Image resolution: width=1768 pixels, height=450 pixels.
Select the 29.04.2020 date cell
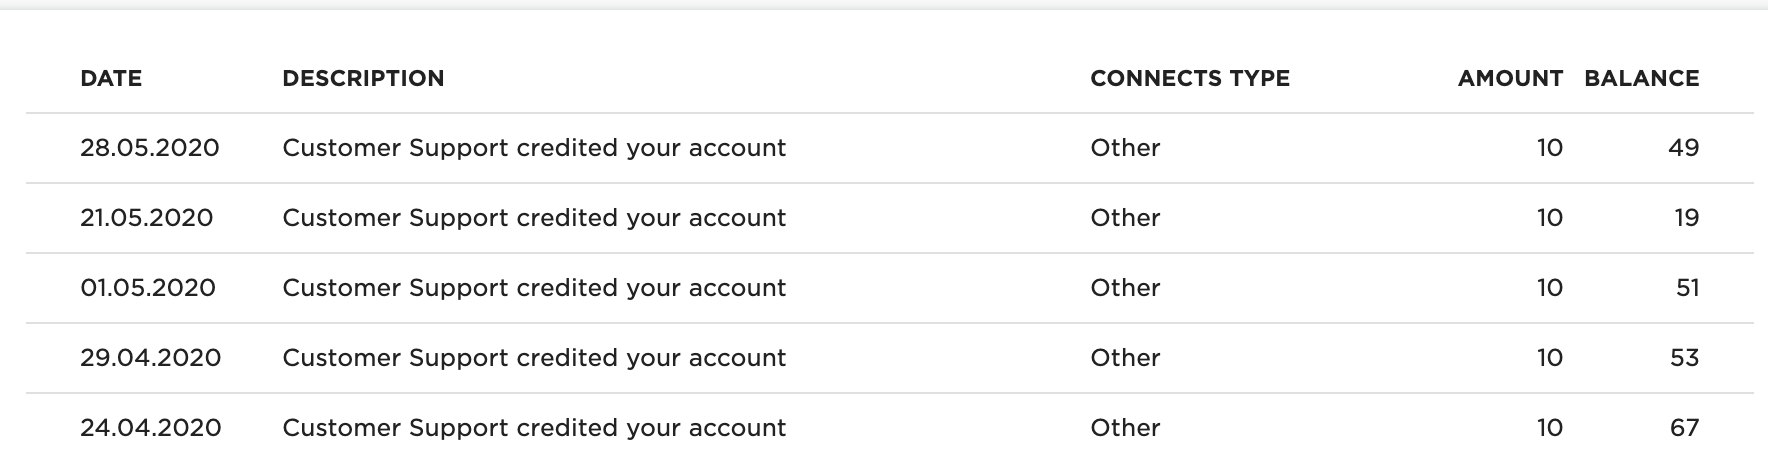pos(151,358)
